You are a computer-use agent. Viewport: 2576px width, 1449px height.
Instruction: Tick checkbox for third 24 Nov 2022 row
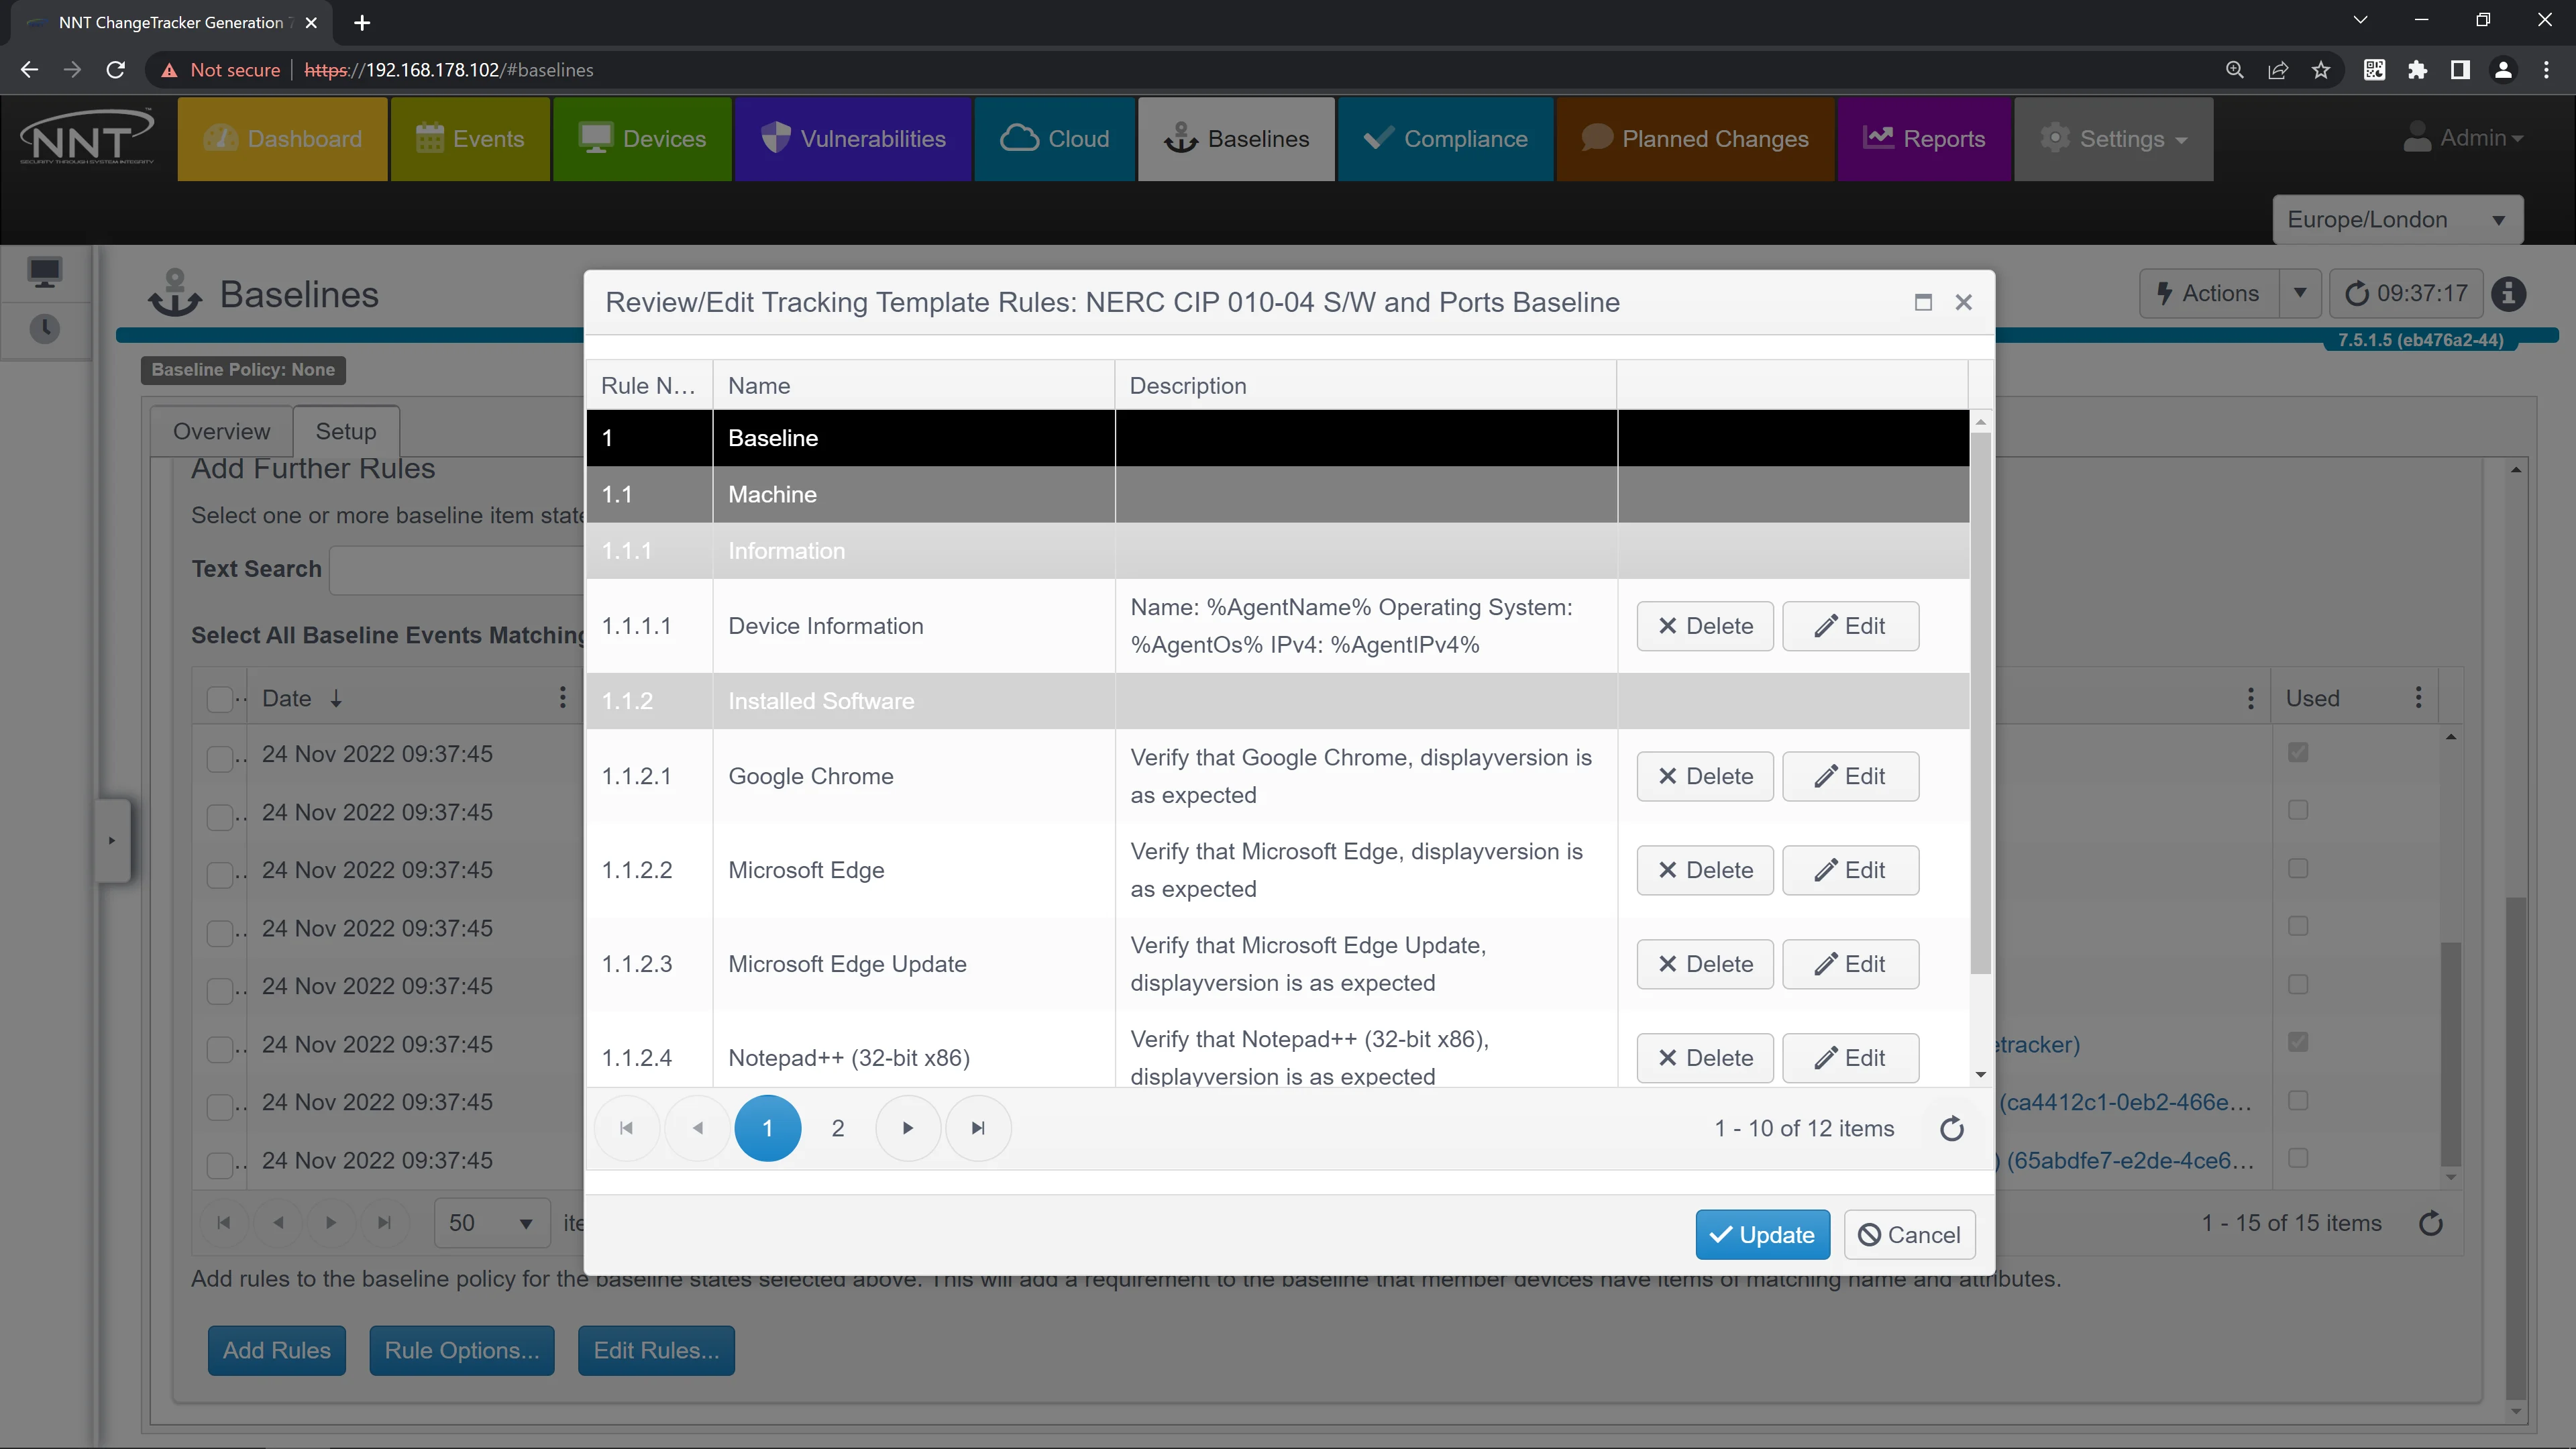click(x=219, y=875)
